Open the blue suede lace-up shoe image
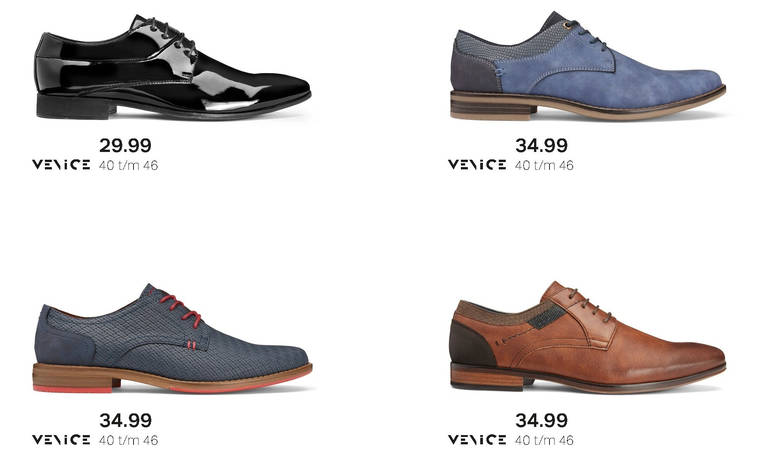The height and width of the screenshot is (466, 760). click(587, 66)
